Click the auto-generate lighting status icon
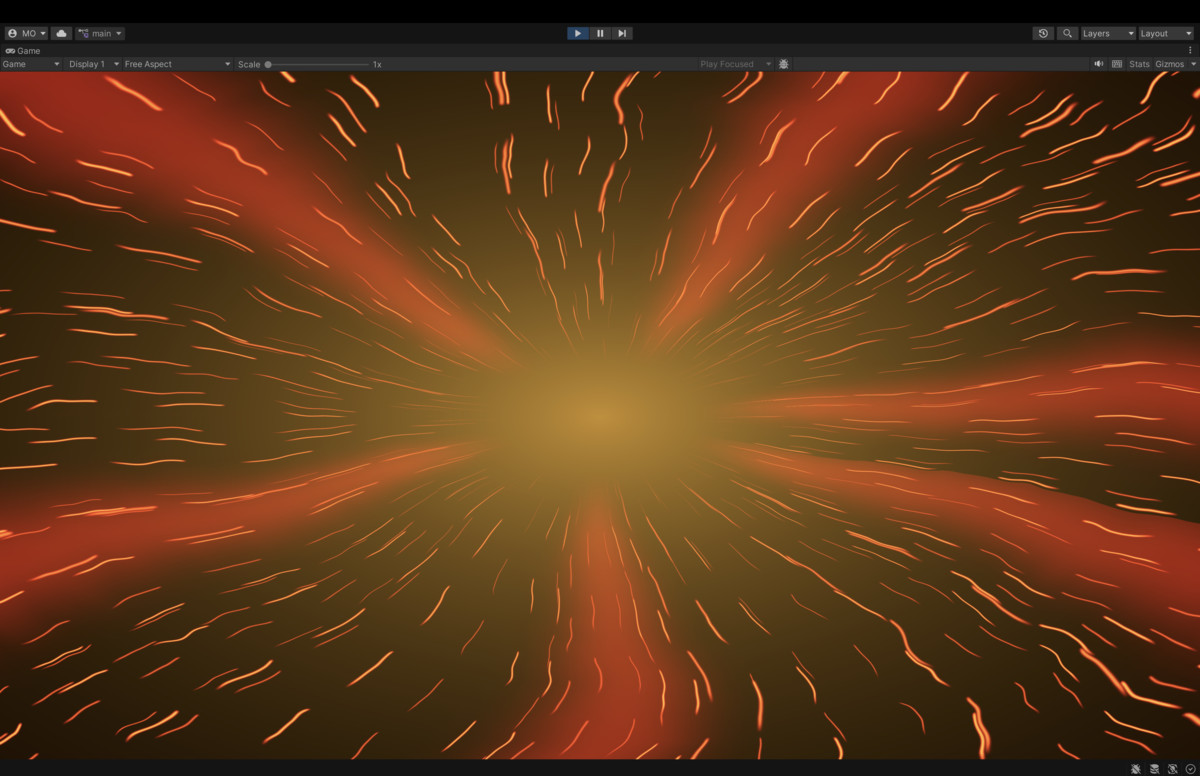 [1173, 769]
